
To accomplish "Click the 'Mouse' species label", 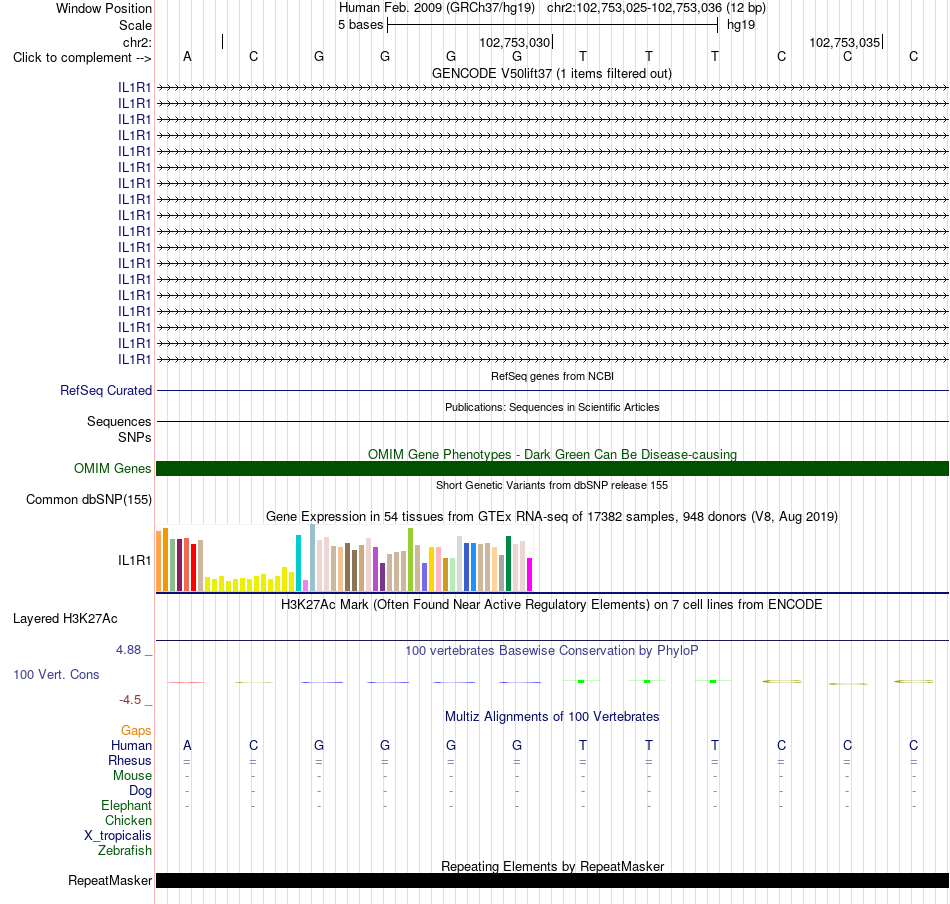I will 132,776.
